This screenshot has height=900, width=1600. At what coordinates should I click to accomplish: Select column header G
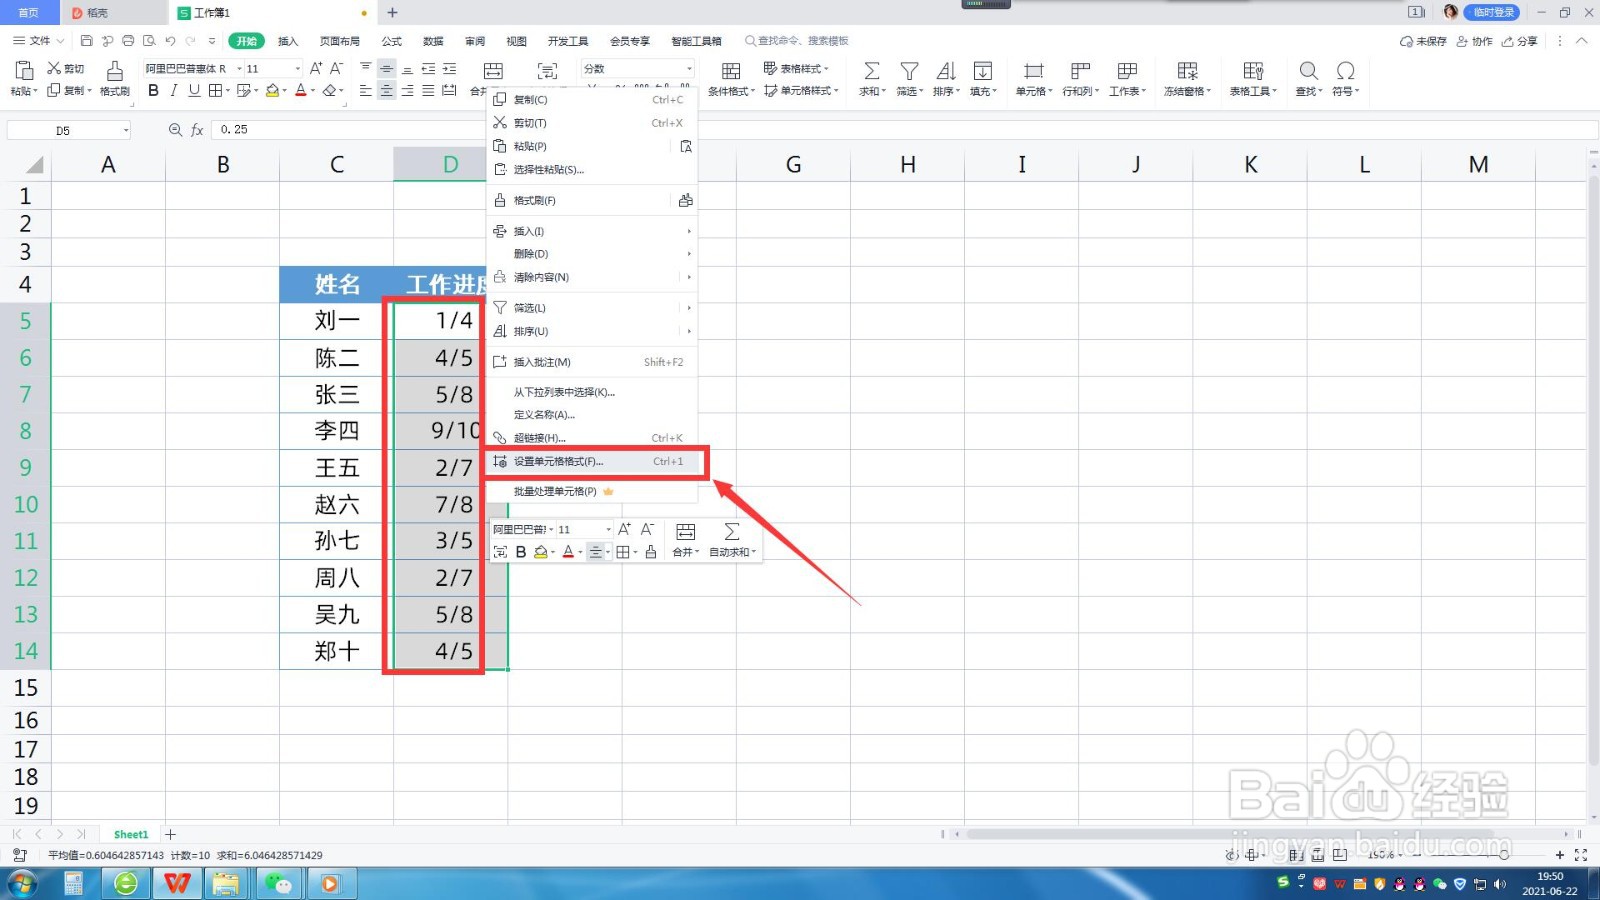tap(793, 164)
